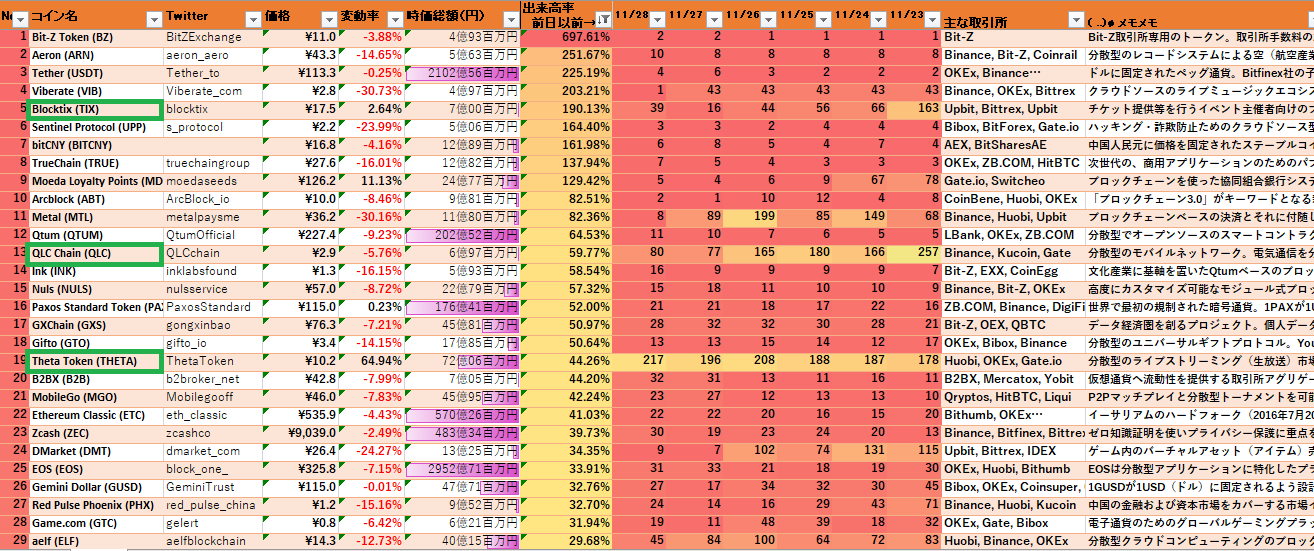The height and width of the screenshot is (551, 1314).
Task: Select the Ethereum Classic (ETC) cell
Action: coord(95,415)
